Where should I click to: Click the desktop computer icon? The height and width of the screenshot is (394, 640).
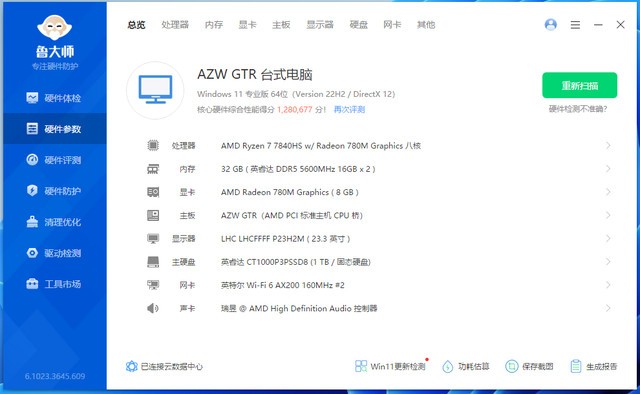tap(155, 90)
